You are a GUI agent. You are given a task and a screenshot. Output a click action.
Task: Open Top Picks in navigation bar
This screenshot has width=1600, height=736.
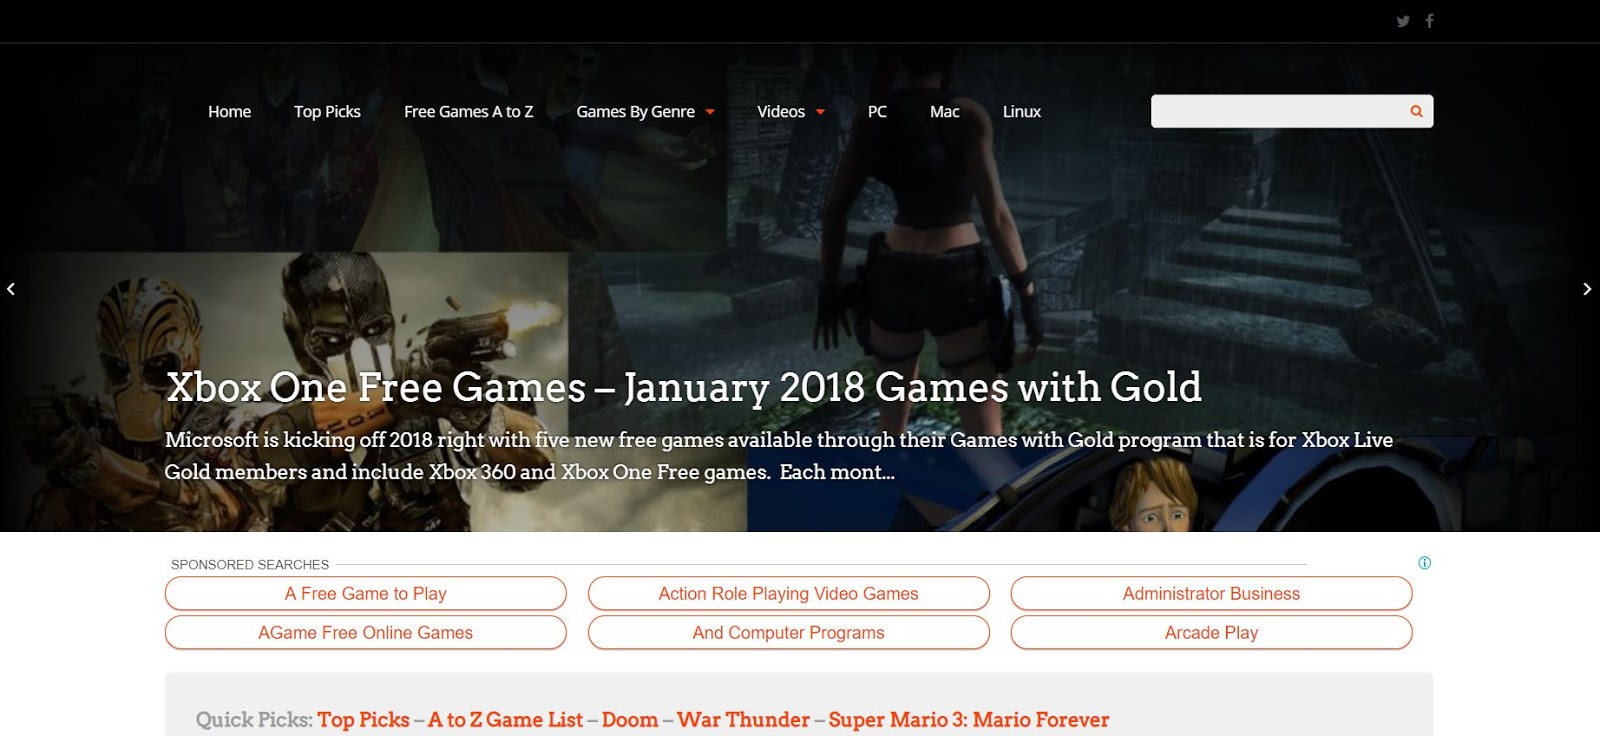tap(327, 112)
